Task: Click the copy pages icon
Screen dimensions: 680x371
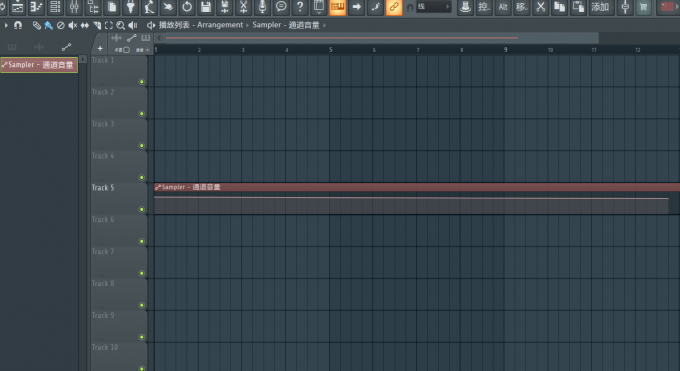Action: [x=559, y=7]
